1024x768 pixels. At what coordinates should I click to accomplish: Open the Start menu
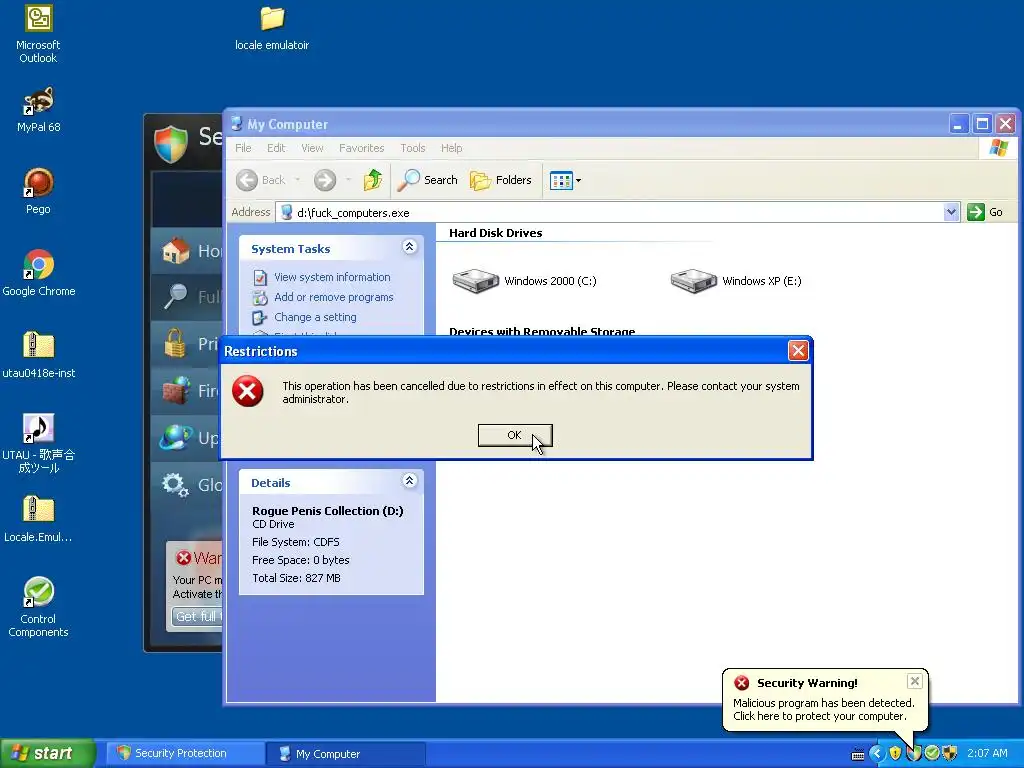(x=47, y=753)
